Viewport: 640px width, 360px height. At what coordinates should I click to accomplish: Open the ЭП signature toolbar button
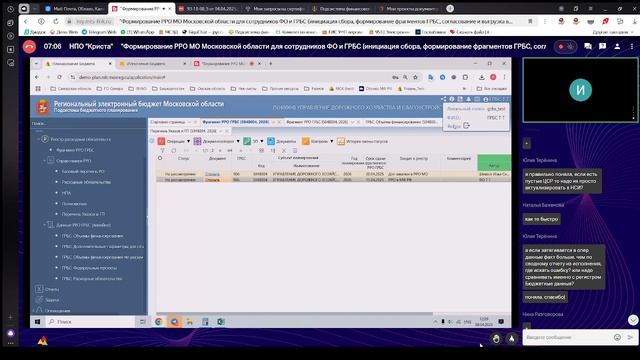251,141
